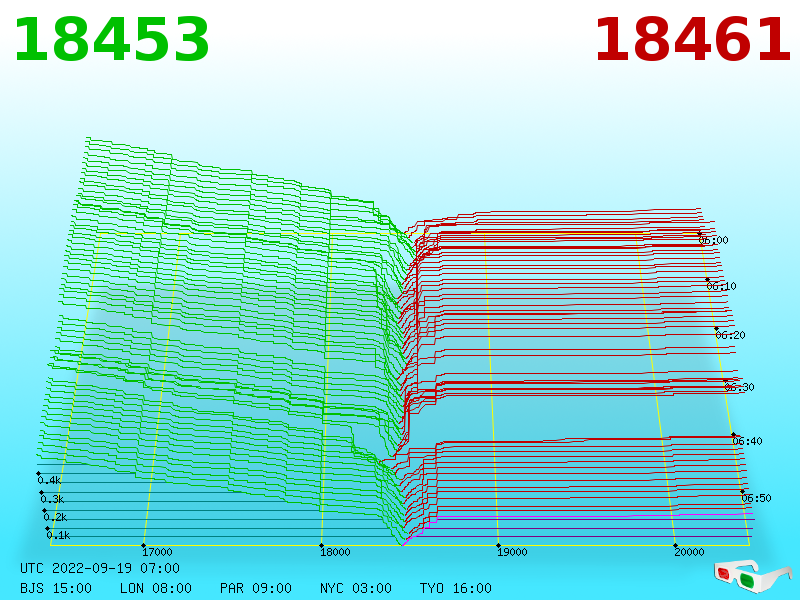
Task: Click the 0.1k depth axis label
Action: (x=58, y=535)
